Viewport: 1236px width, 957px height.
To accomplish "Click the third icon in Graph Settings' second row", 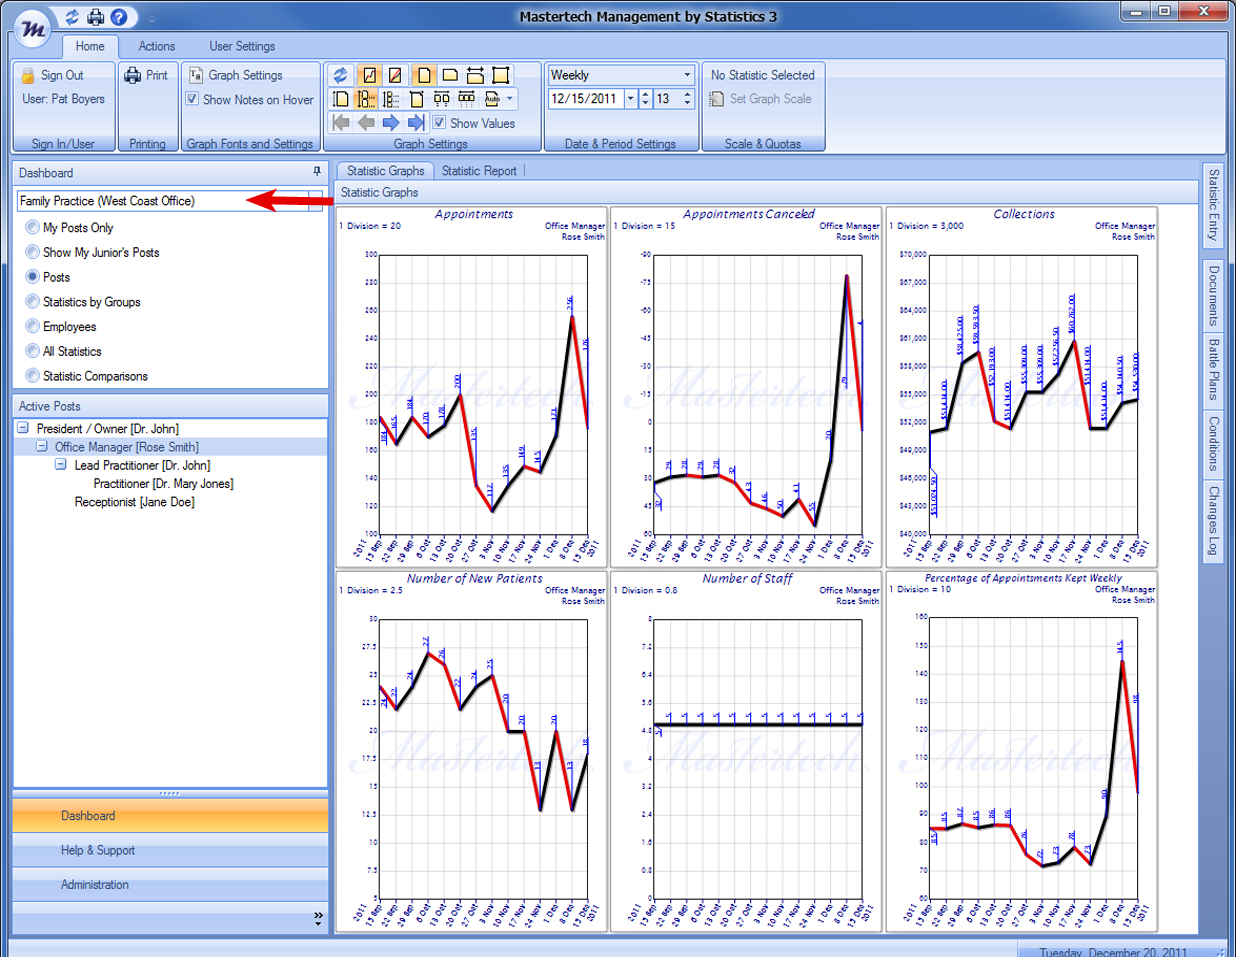I will (x=391, y=99).
